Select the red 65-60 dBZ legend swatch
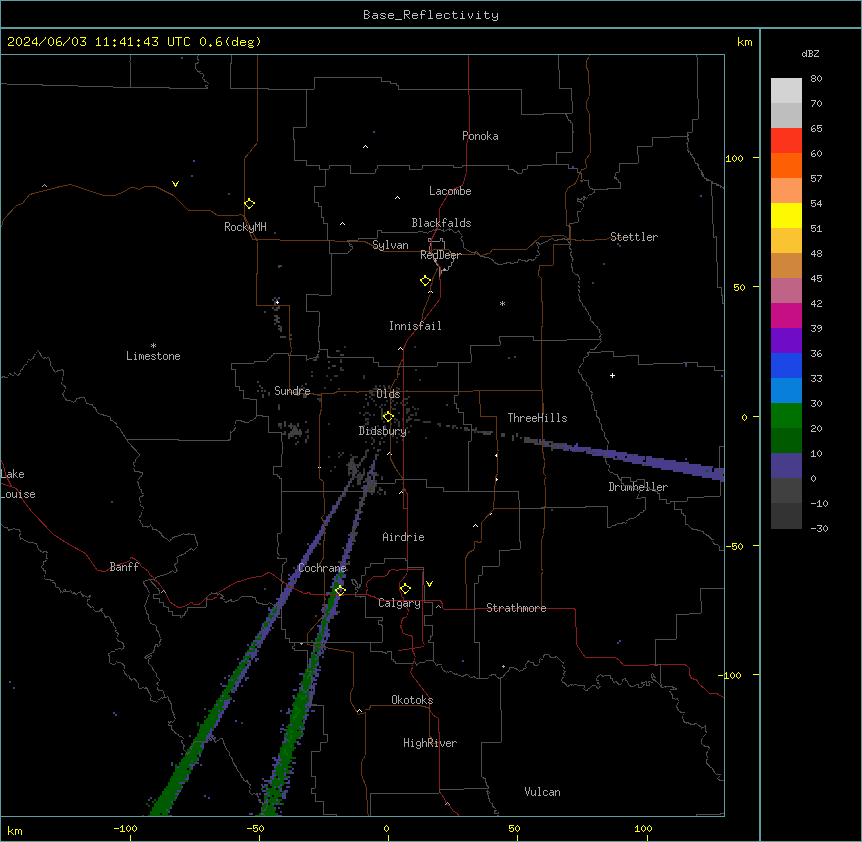Viewport: 862px width, 842px height. 786,140
